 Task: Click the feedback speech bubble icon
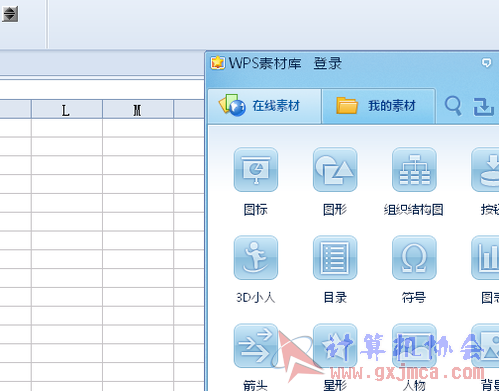coord(486,63)
